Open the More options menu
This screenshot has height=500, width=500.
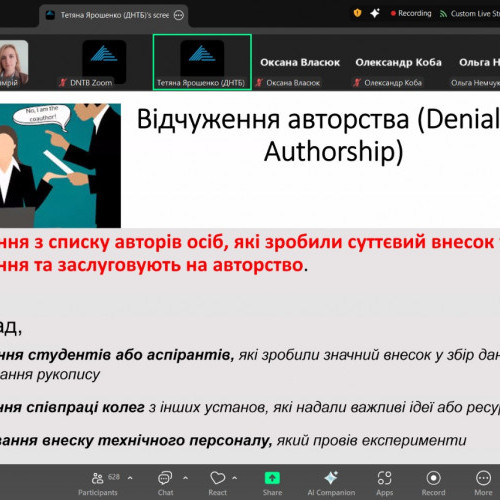click(483, 483)
